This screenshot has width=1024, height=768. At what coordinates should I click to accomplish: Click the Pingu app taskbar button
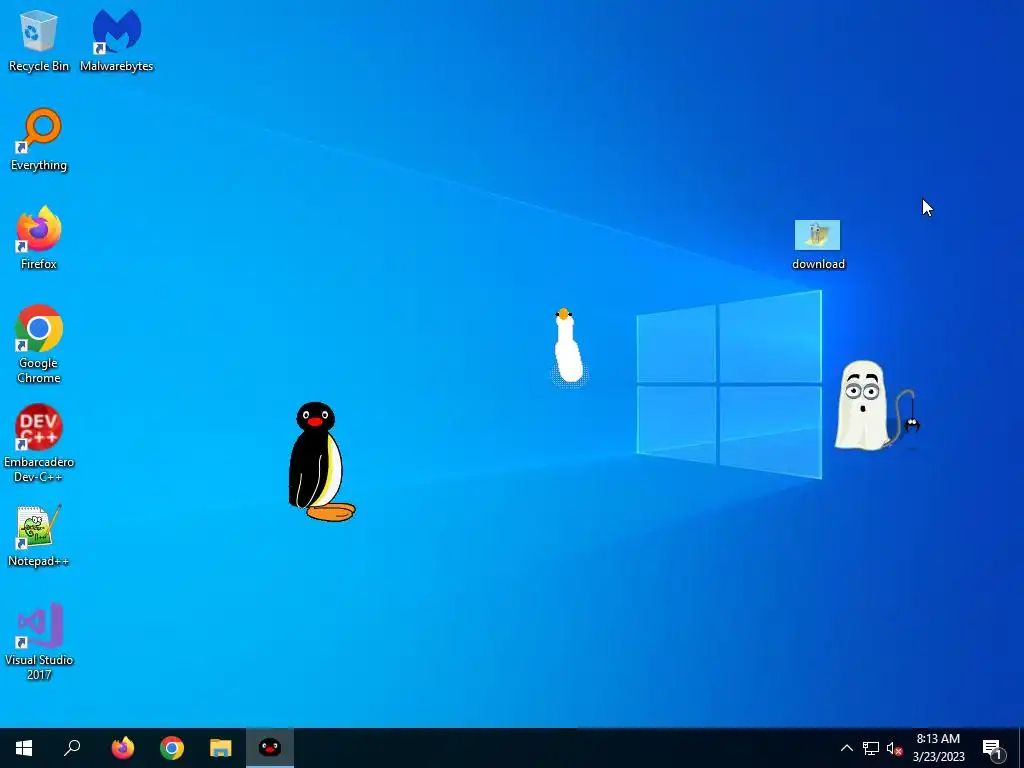(270, 748)
